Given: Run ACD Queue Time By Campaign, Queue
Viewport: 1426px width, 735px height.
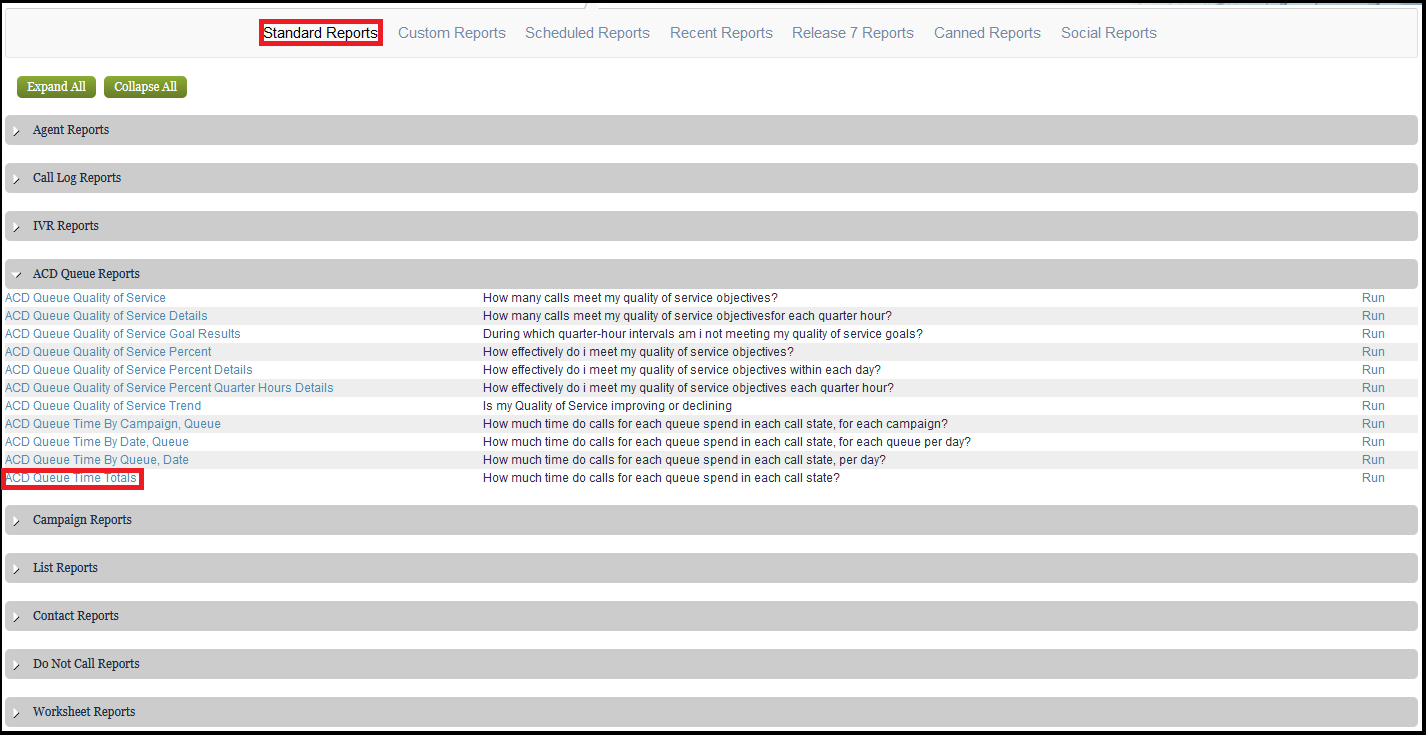Looking at the screenshot, I should tap(1373, 424).
